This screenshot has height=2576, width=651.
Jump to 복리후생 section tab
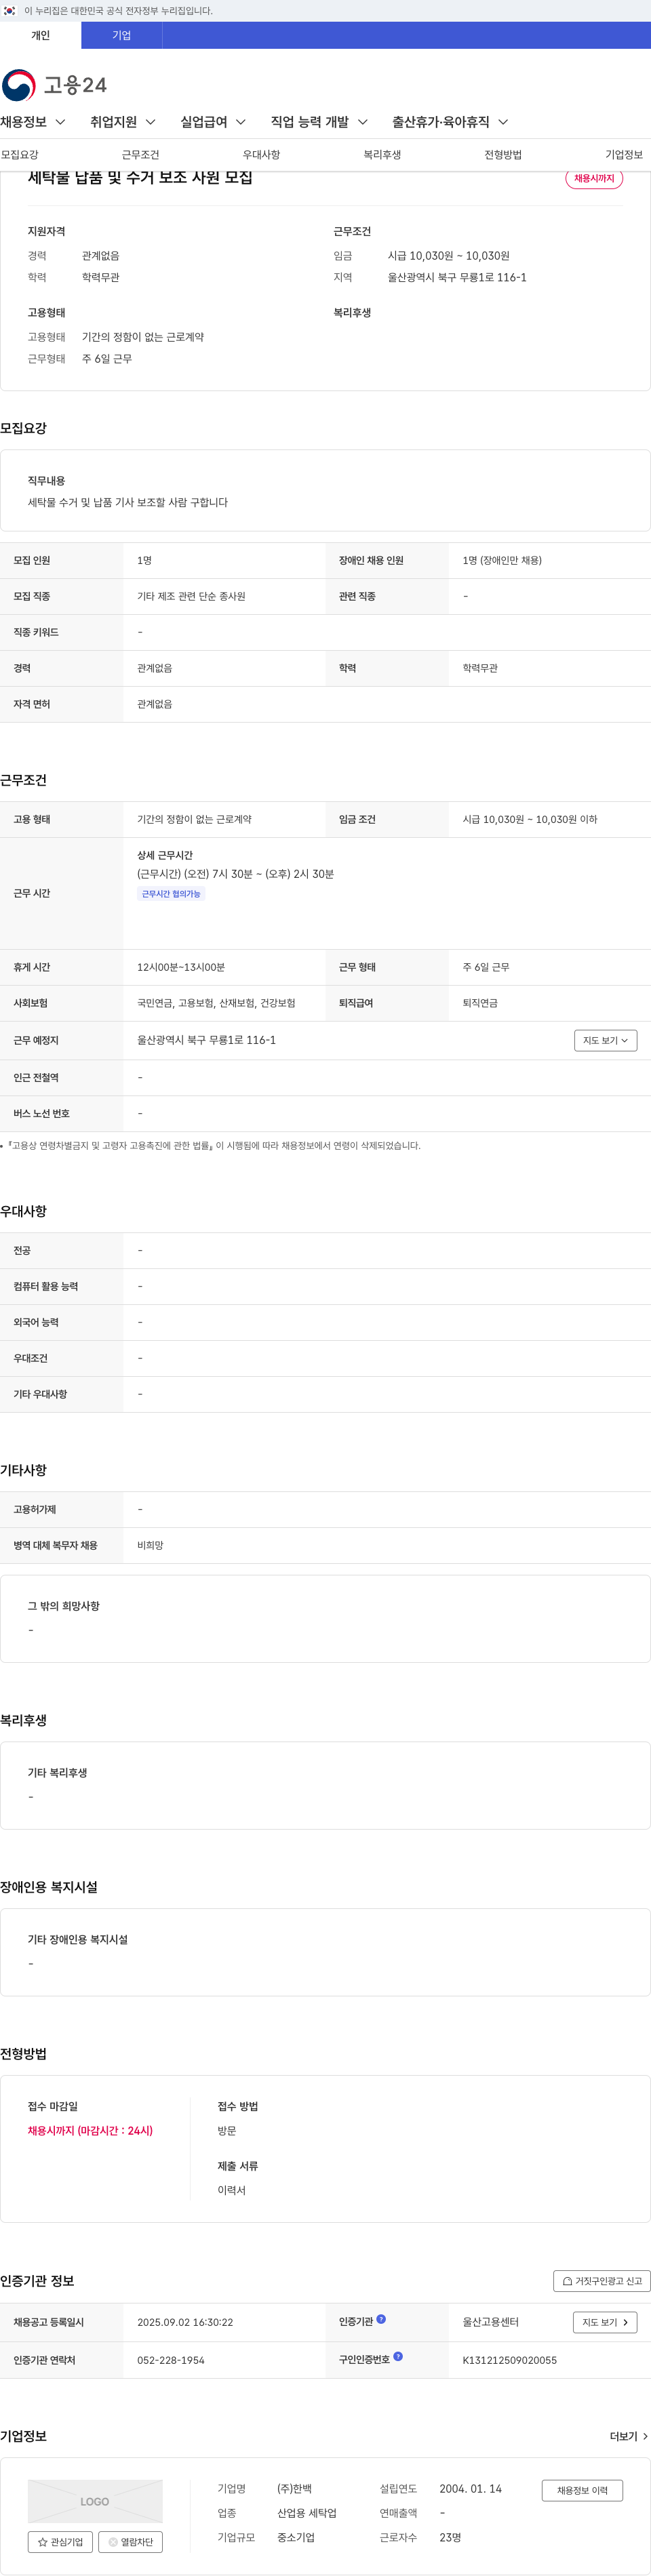(x=383, y=155)
